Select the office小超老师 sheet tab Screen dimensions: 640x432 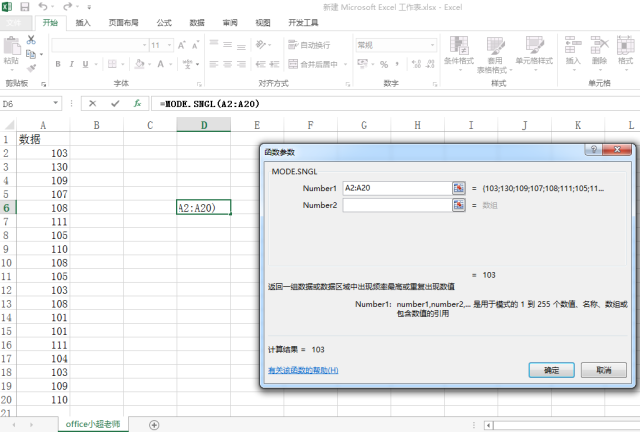93,424
